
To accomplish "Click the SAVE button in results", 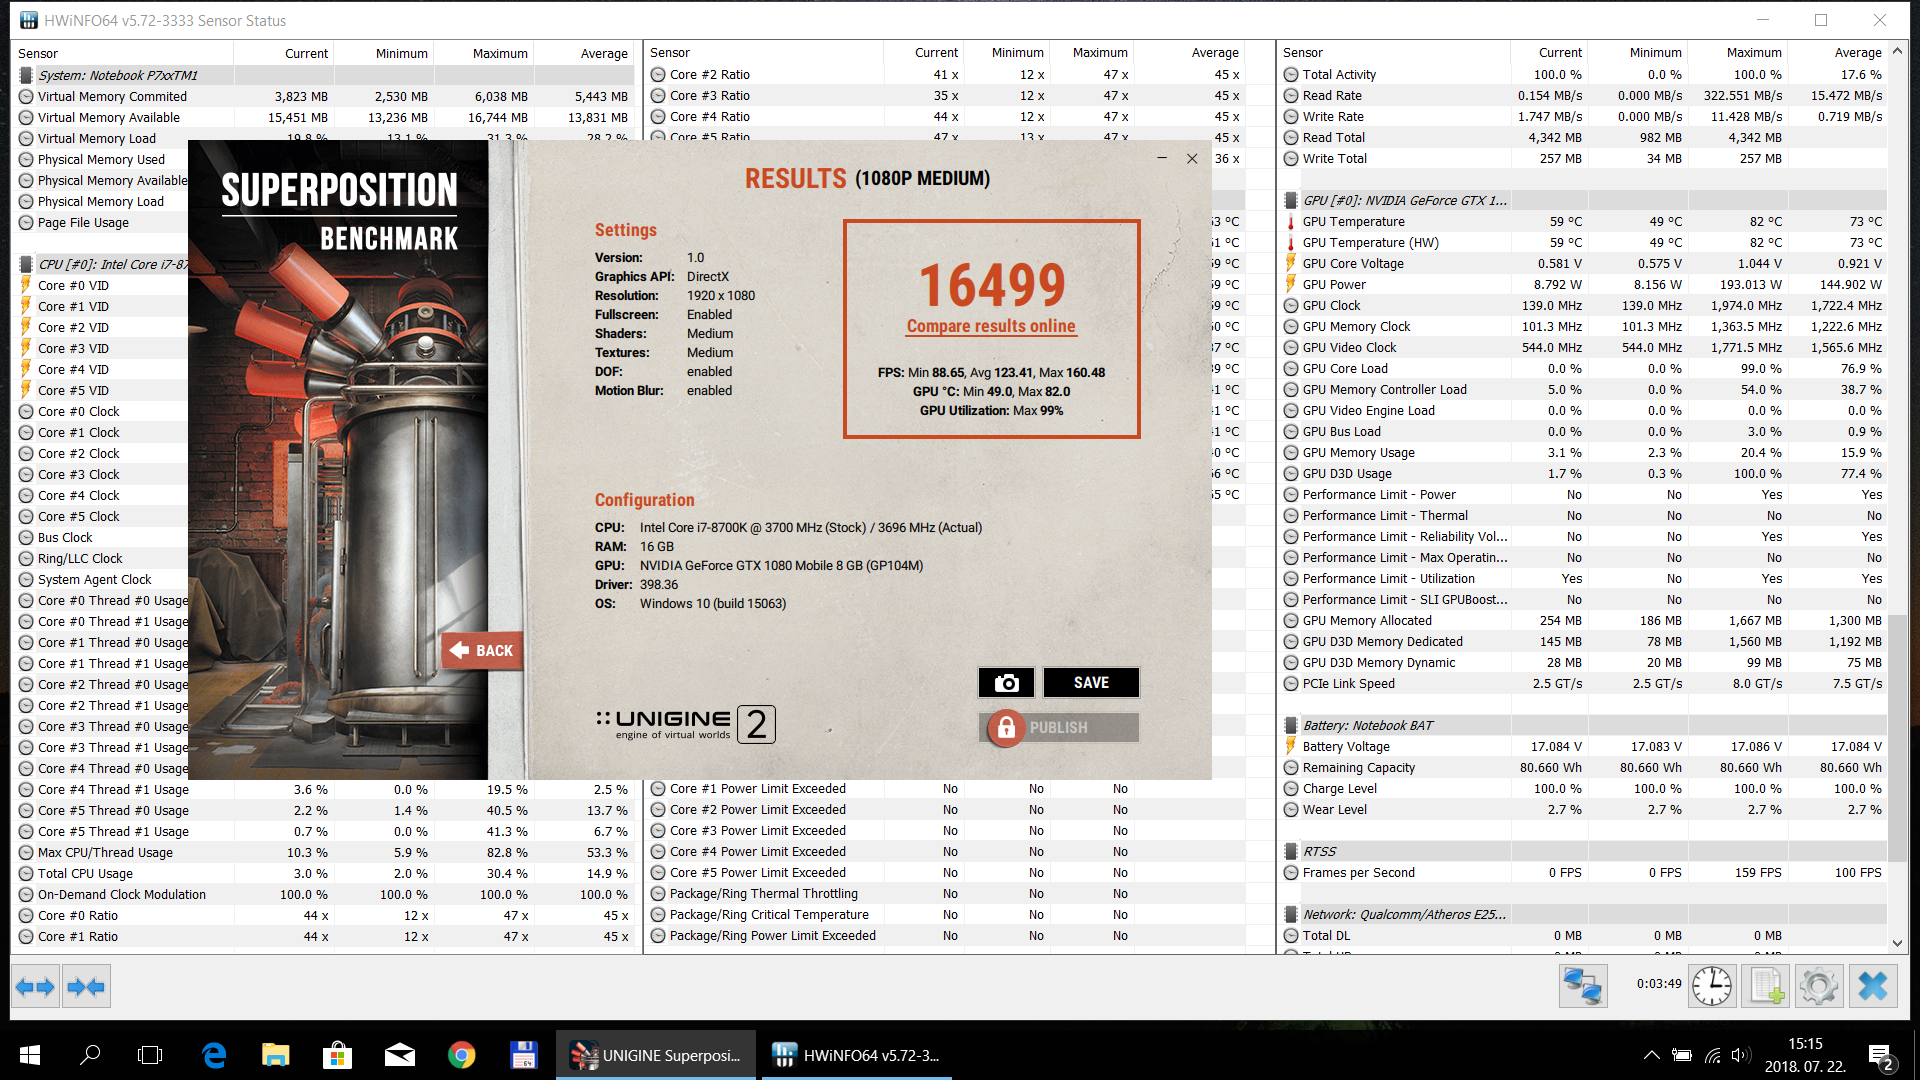I will click(1091, 682).
